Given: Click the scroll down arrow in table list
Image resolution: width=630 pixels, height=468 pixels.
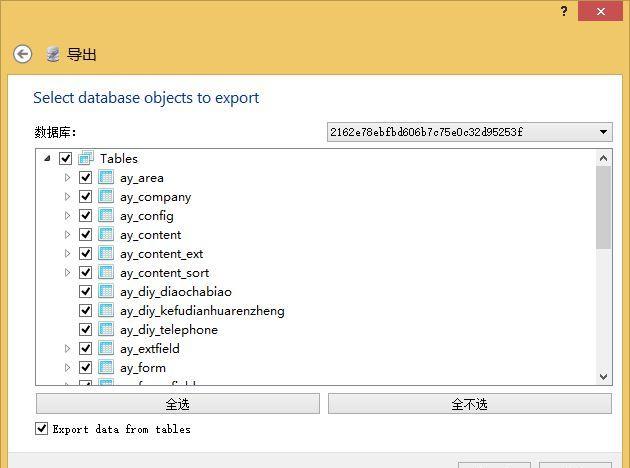Looking at the screenshot, I should (x=603, y=377).
